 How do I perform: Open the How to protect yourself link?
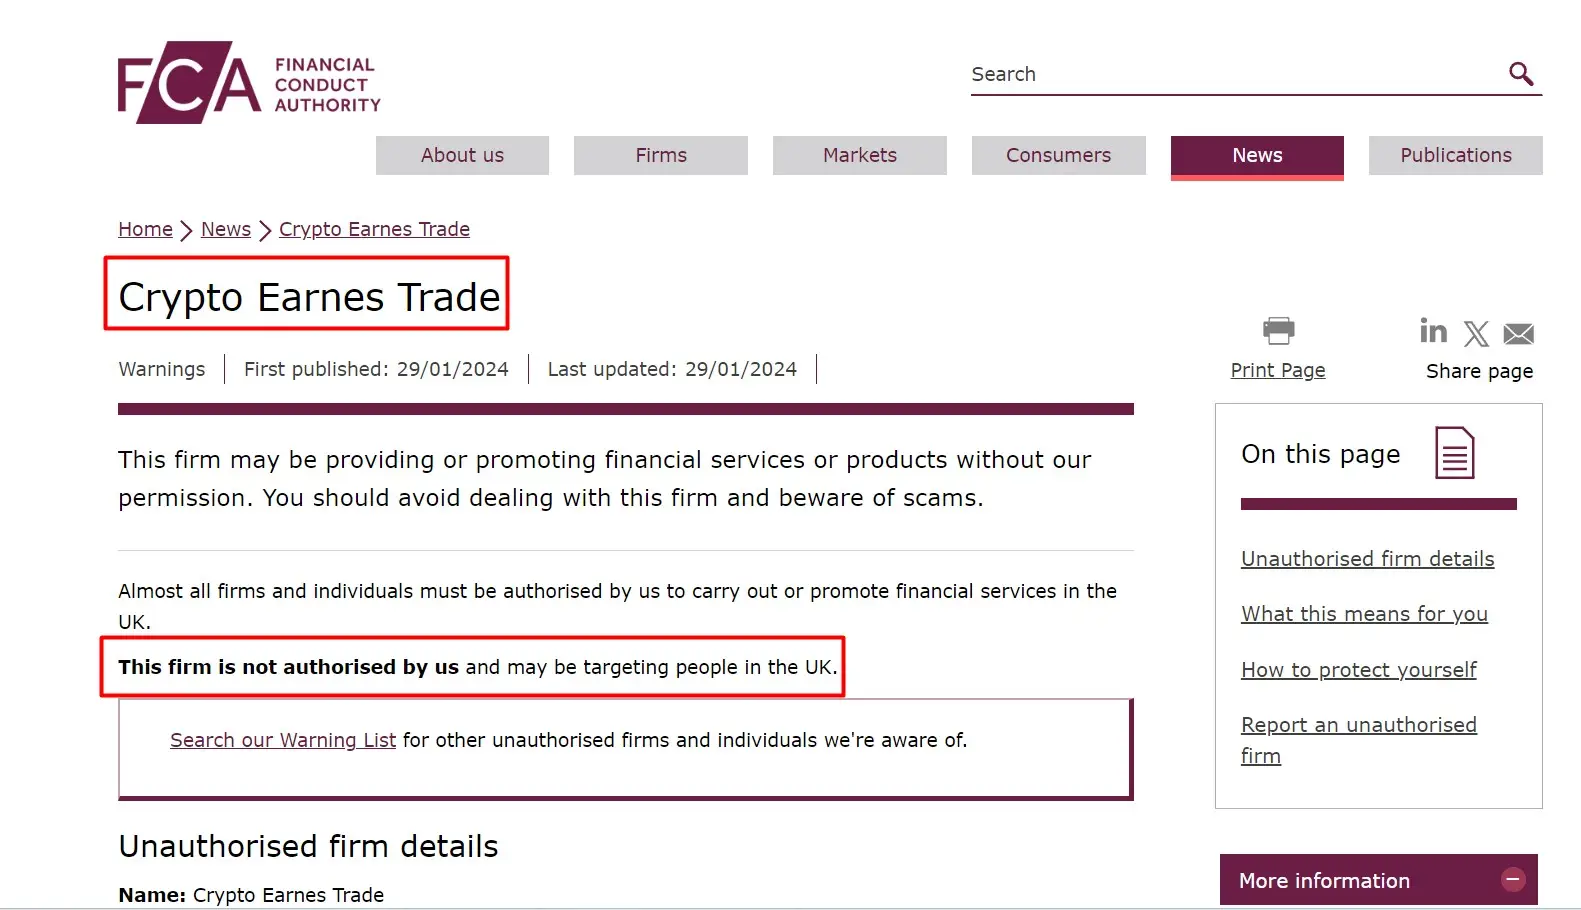point(1358,669)
